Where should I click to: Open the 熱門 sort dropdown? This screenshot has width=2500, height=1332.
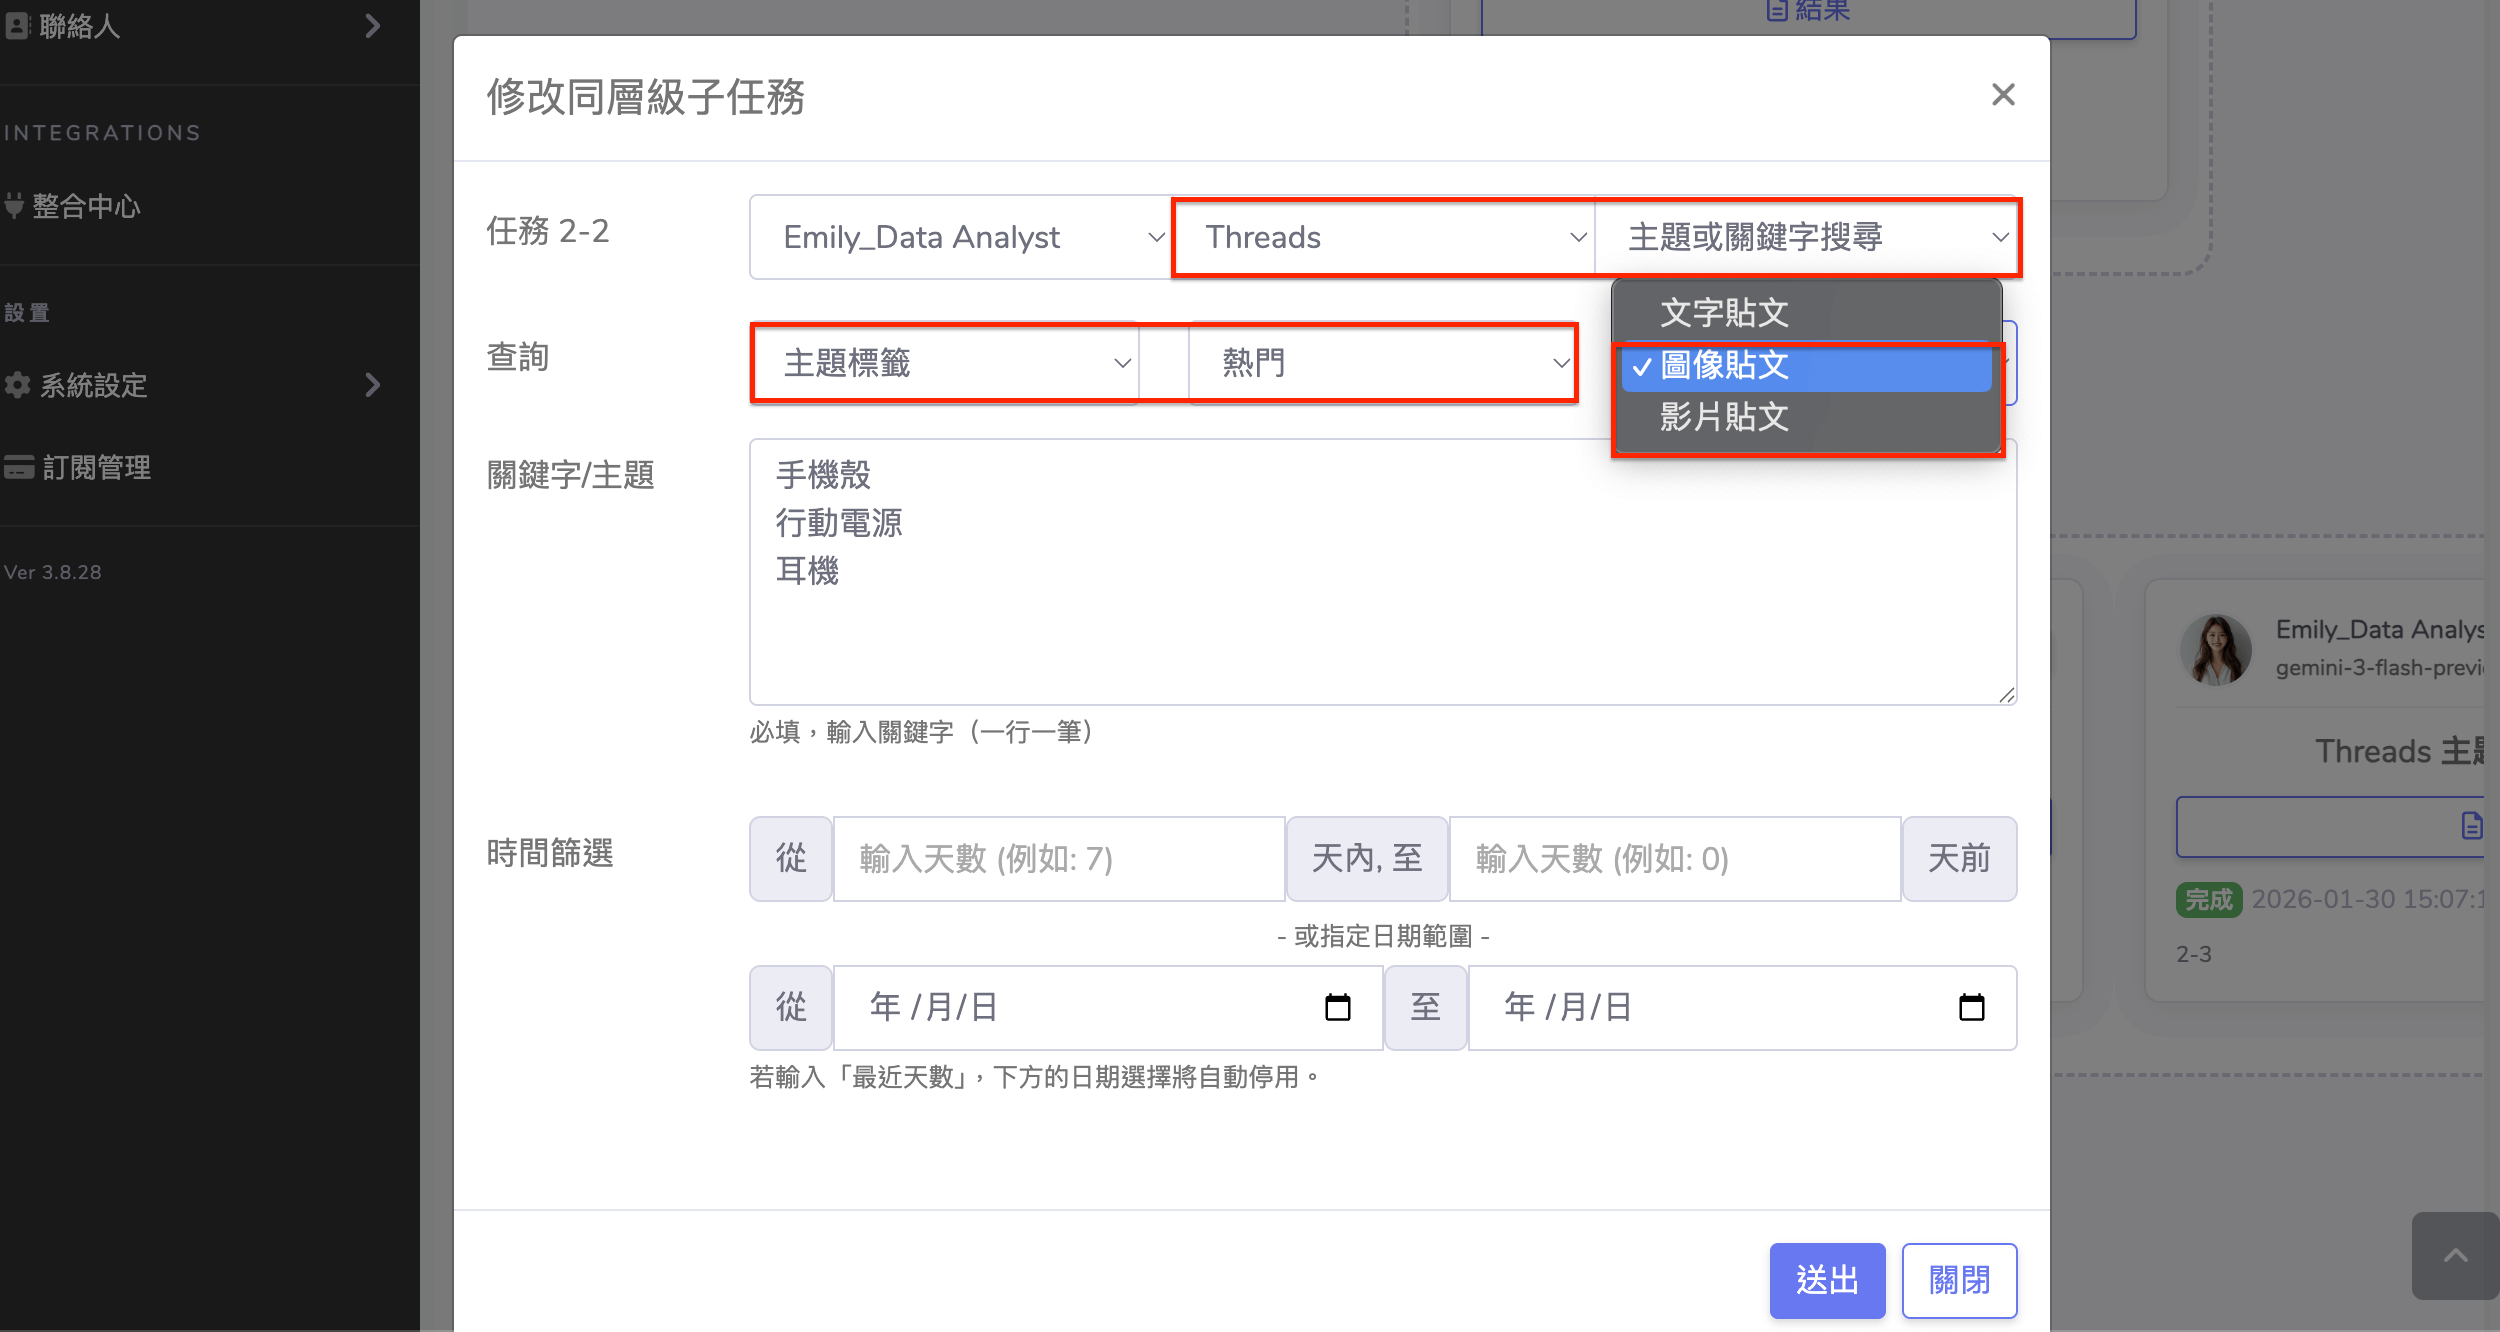[x=1383, y=363]
